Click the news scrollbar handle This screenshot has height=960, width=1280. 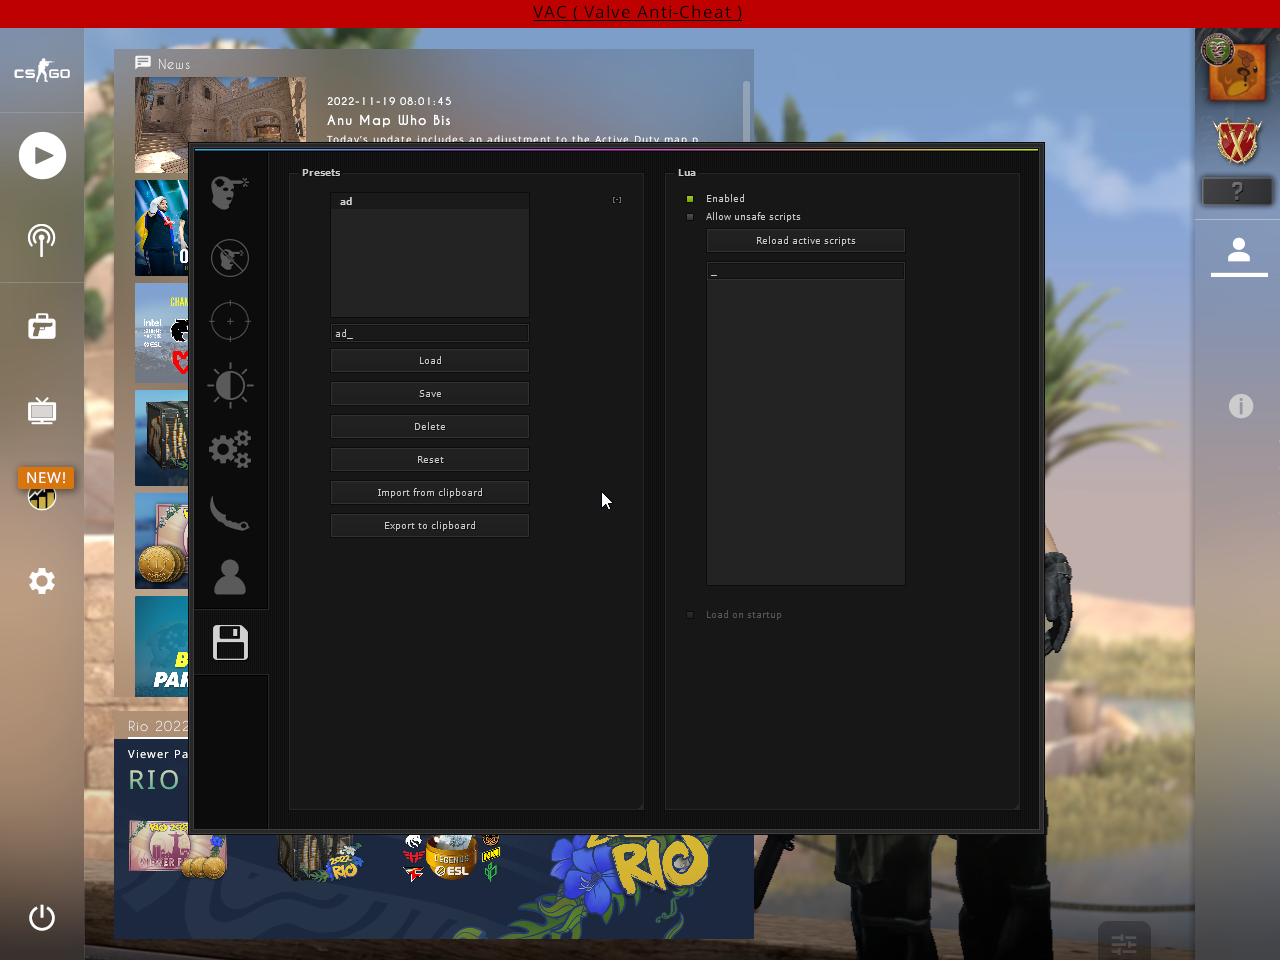[746, 110]
